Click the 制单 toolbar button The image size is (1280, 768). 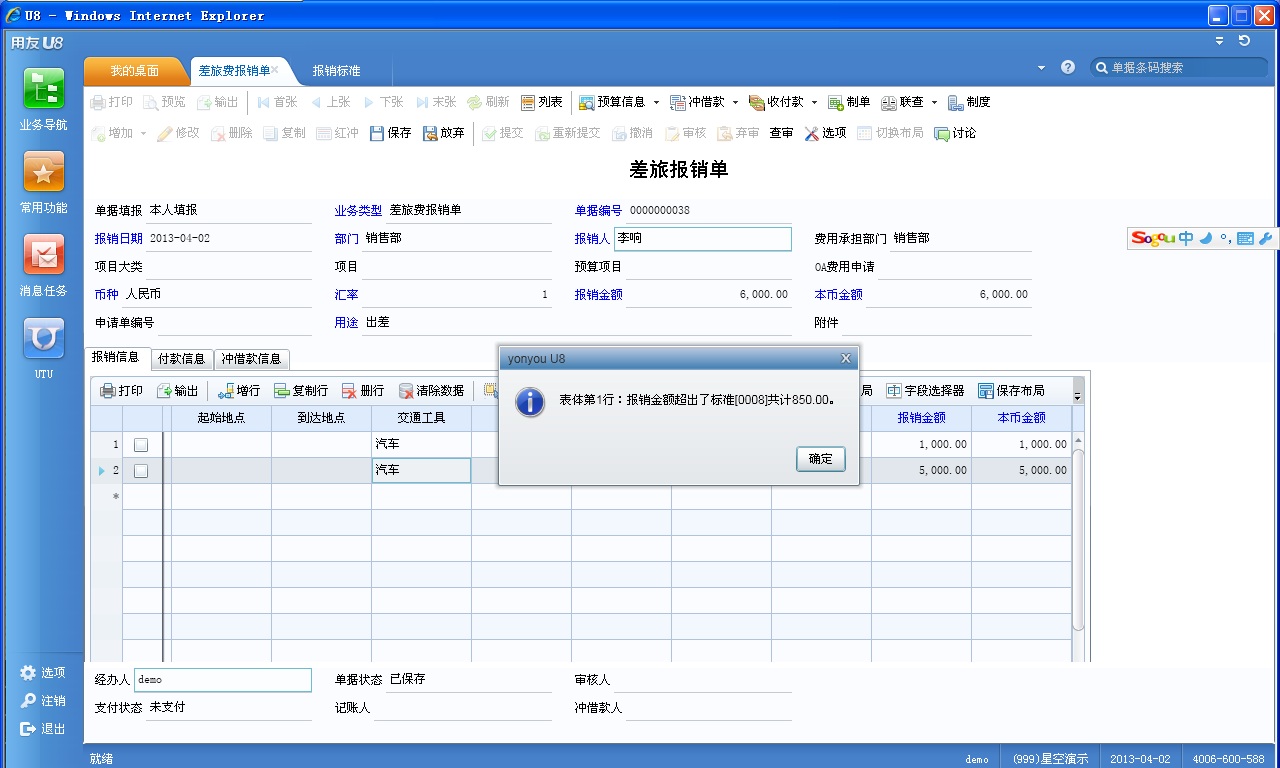pyautogui.click(x=849, y=102)
